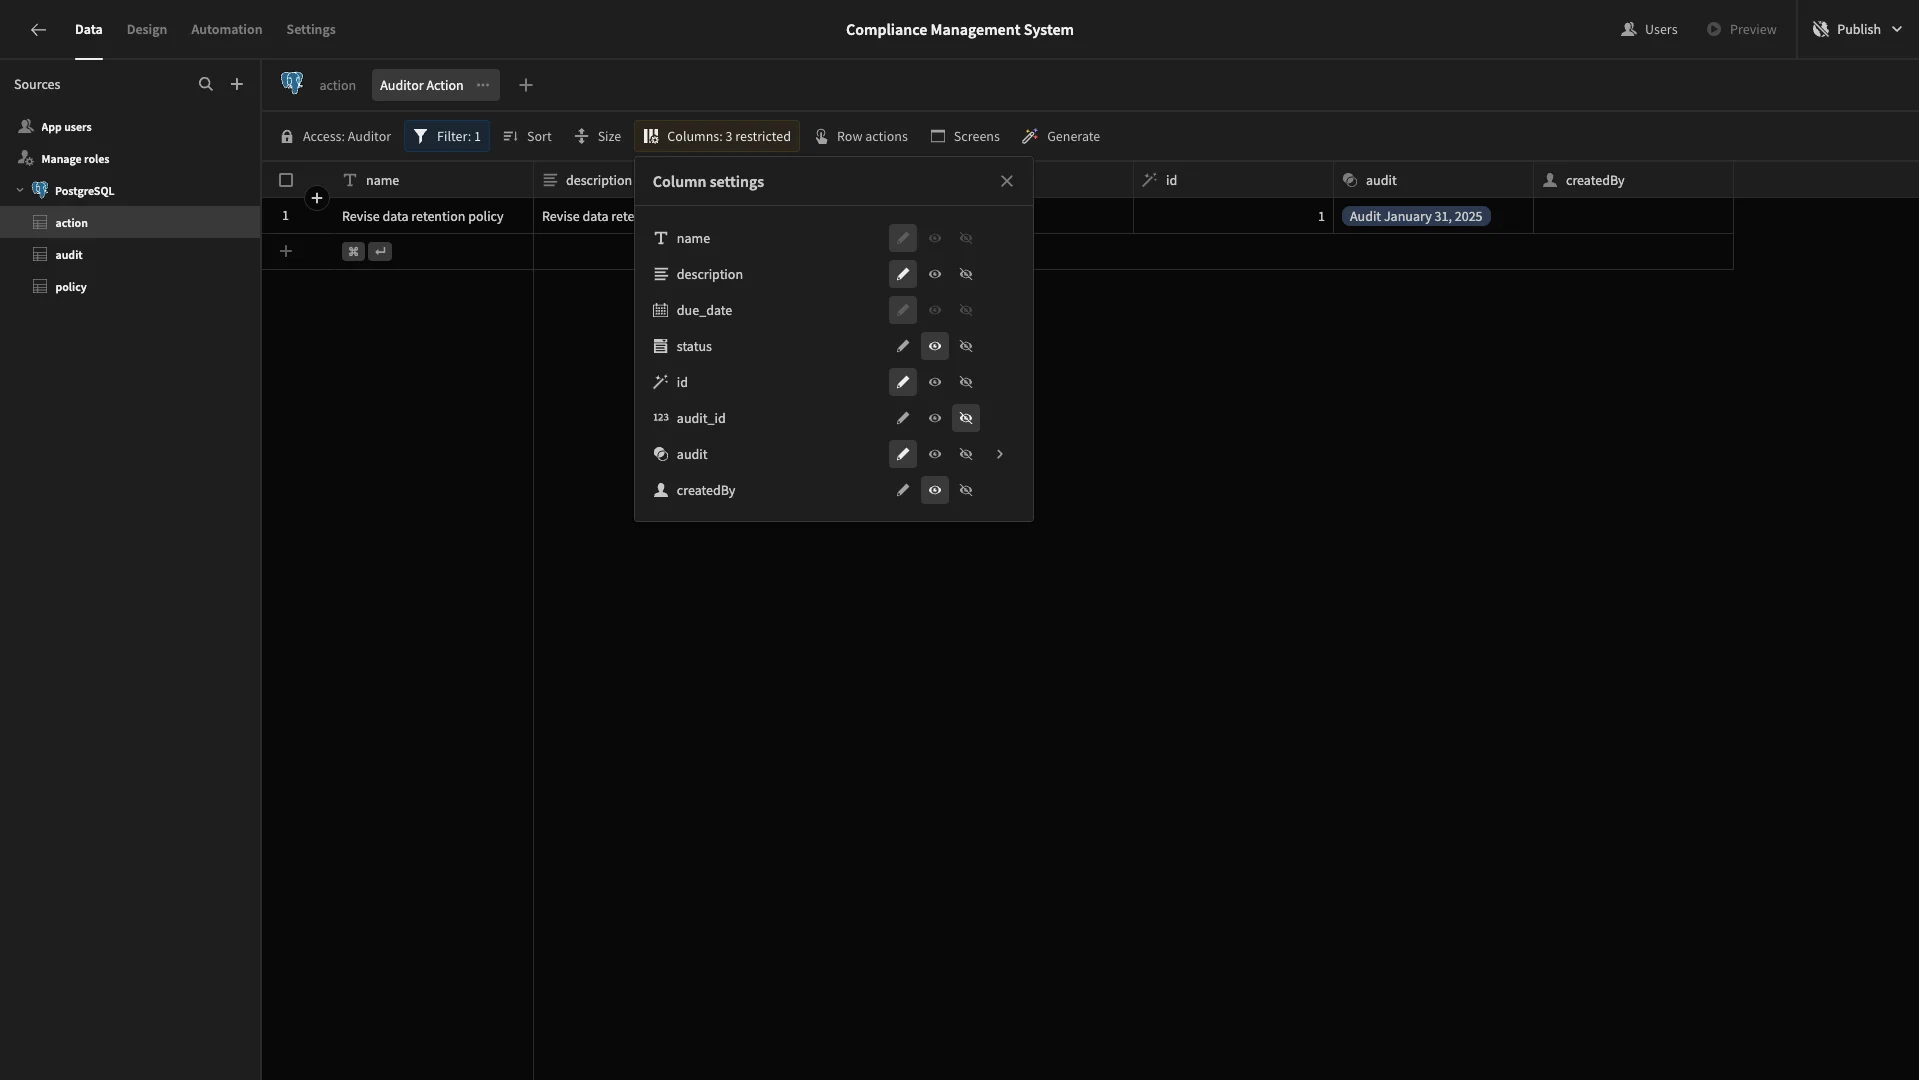
Task: Click the name column header
Action: 433,180
